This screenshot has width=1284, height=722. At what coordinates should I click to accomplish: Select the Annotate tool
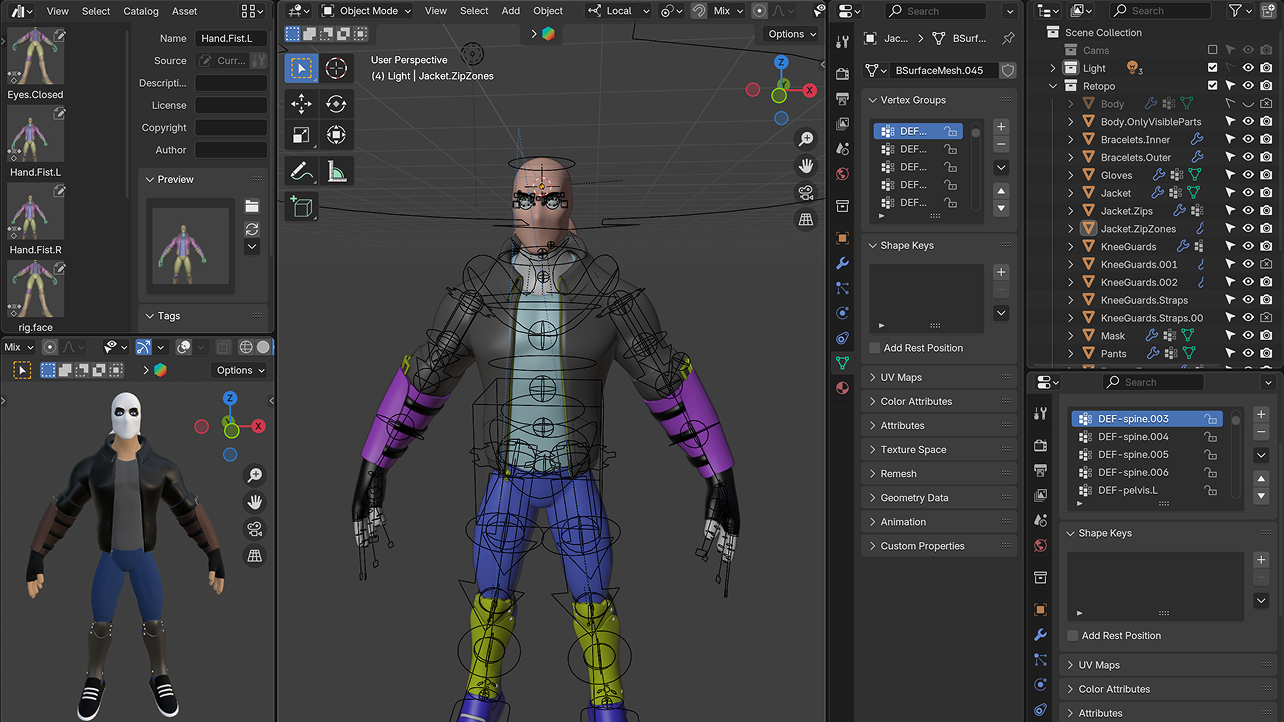pyautogui.click(x=301, y=172)
